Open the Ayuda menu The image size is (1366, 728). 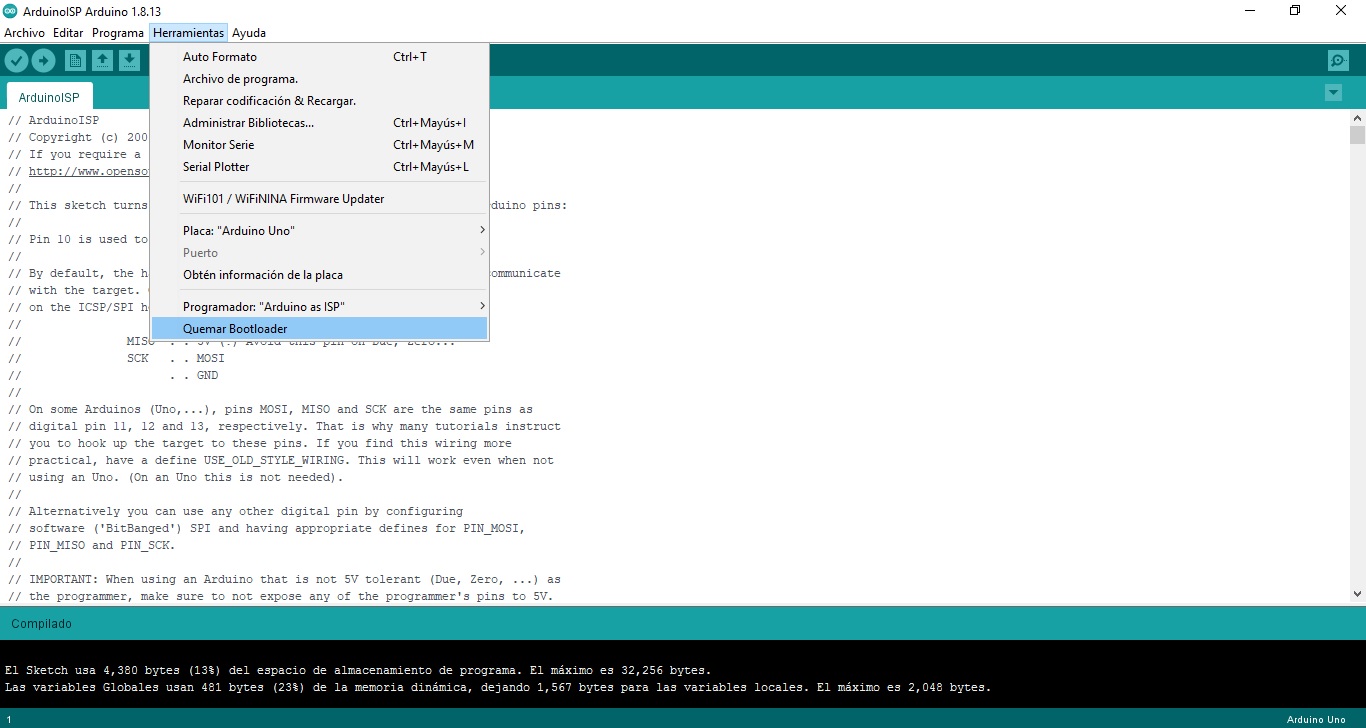(249, 33)
